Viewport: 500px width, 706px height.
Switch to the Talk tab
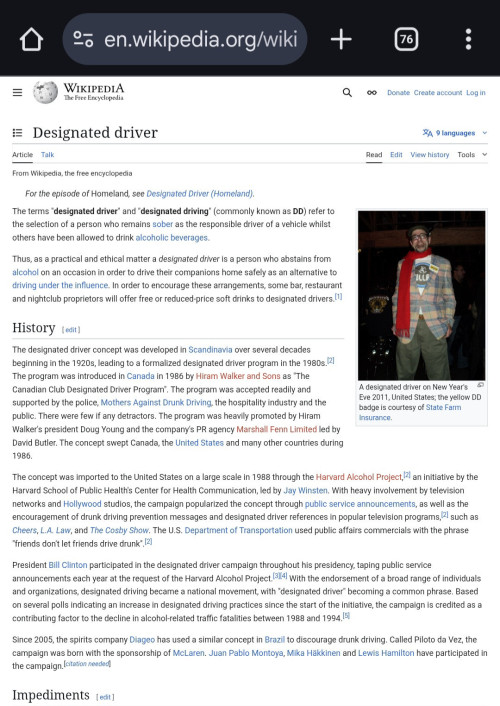(x=47, y=154)
